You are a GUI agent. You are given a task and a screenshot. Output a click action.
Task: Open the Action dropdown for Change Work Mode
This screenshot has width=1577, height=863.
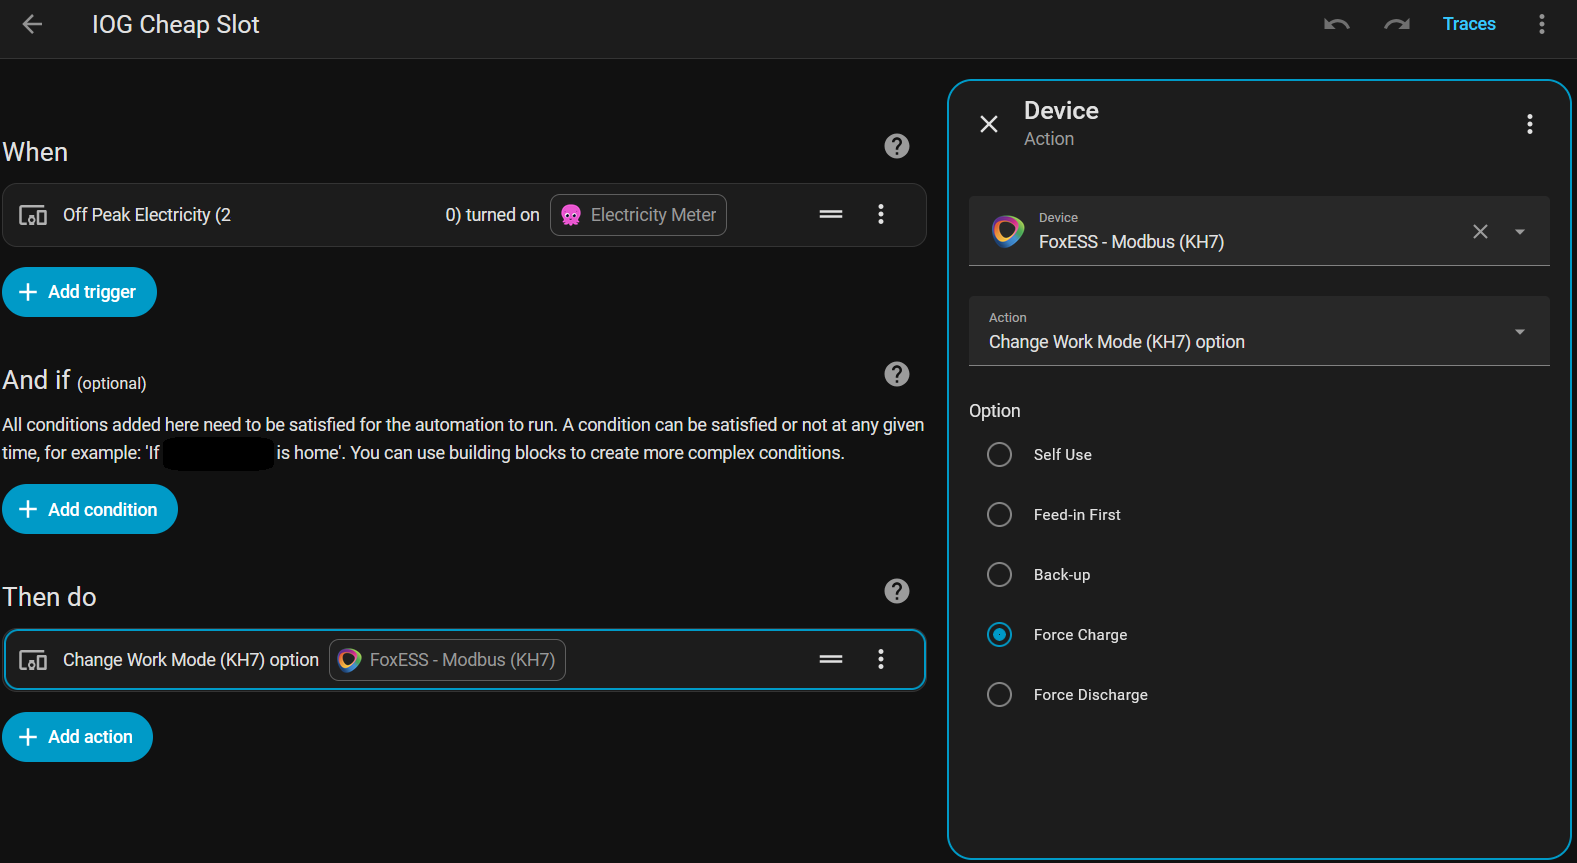click(1259, 331)
